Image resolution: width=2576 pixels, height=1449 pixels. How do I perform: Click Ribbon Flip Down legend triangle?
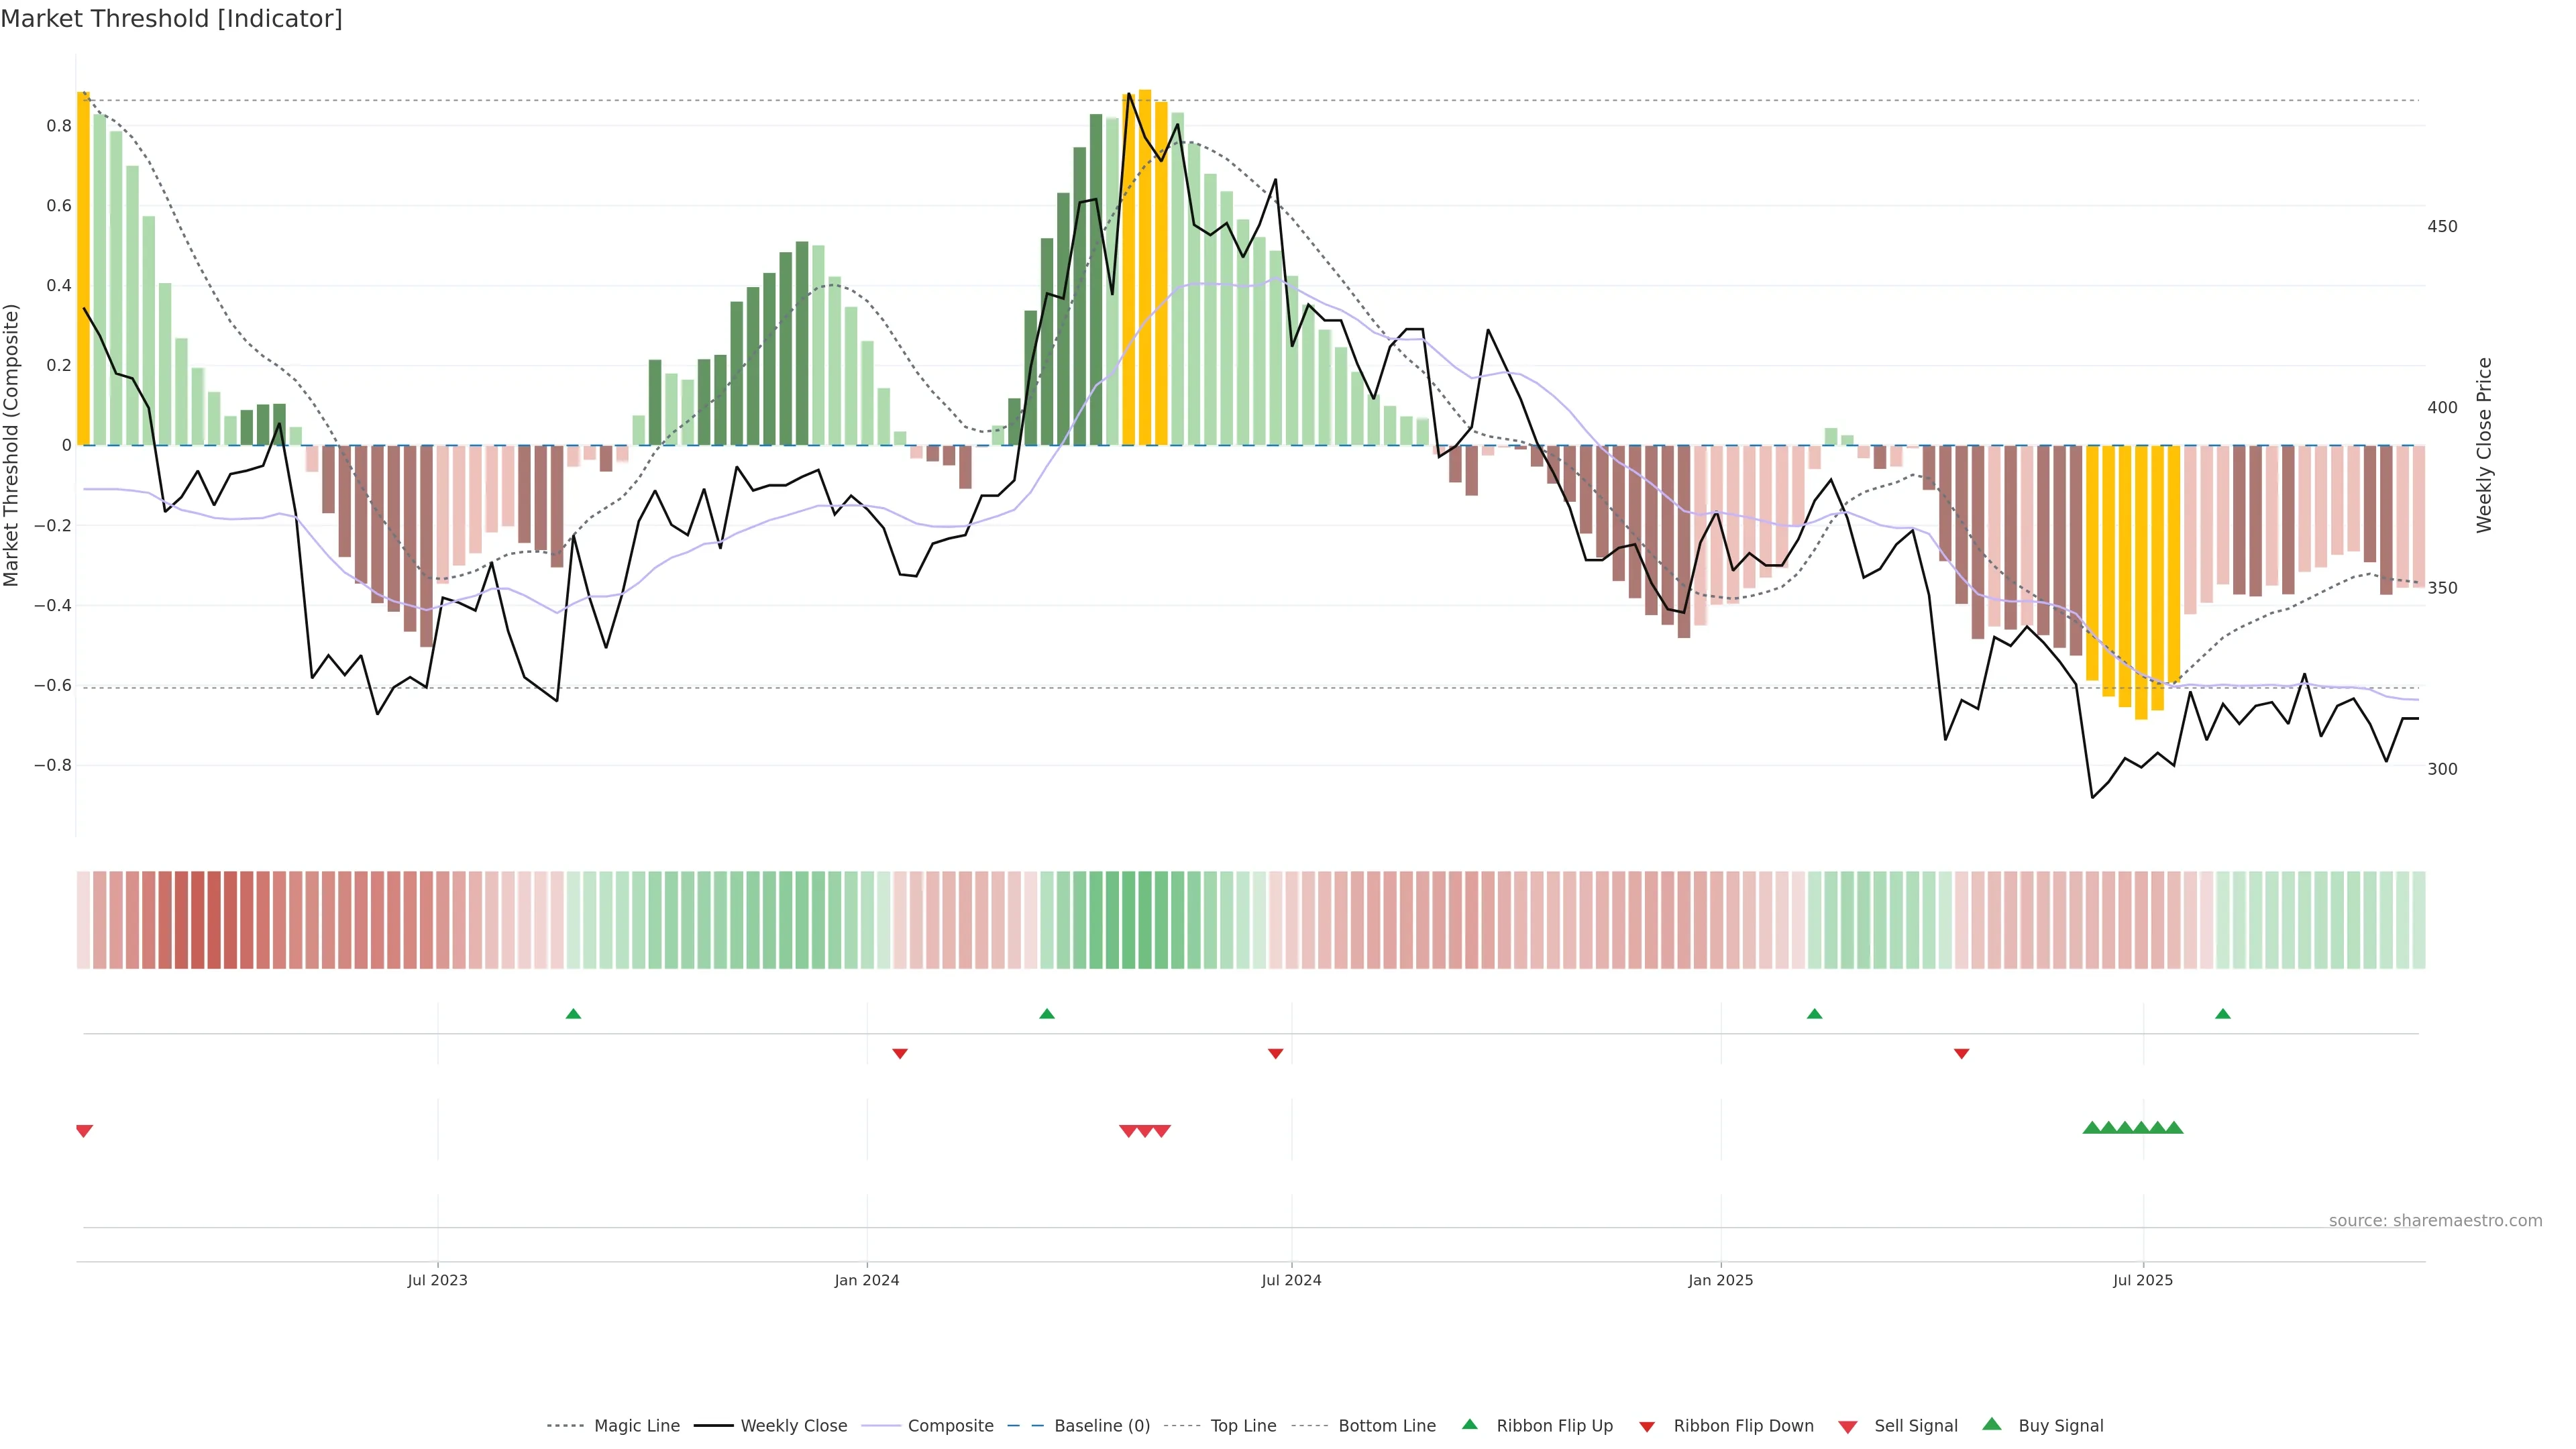point(1646,1426)
